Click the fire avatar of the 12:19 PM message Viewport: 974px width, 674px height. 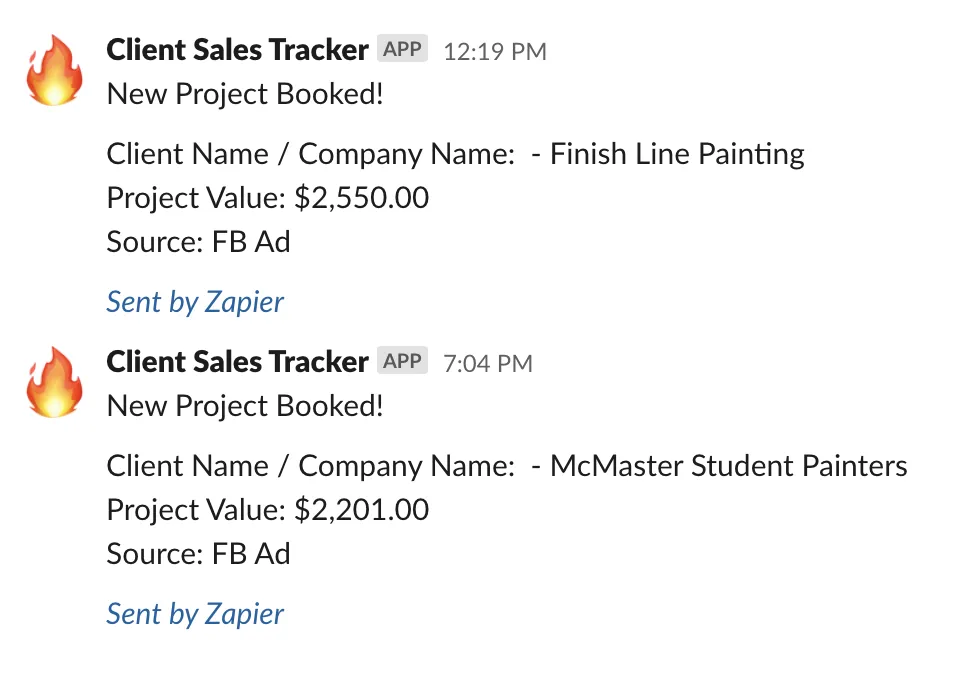click(54, 70)
